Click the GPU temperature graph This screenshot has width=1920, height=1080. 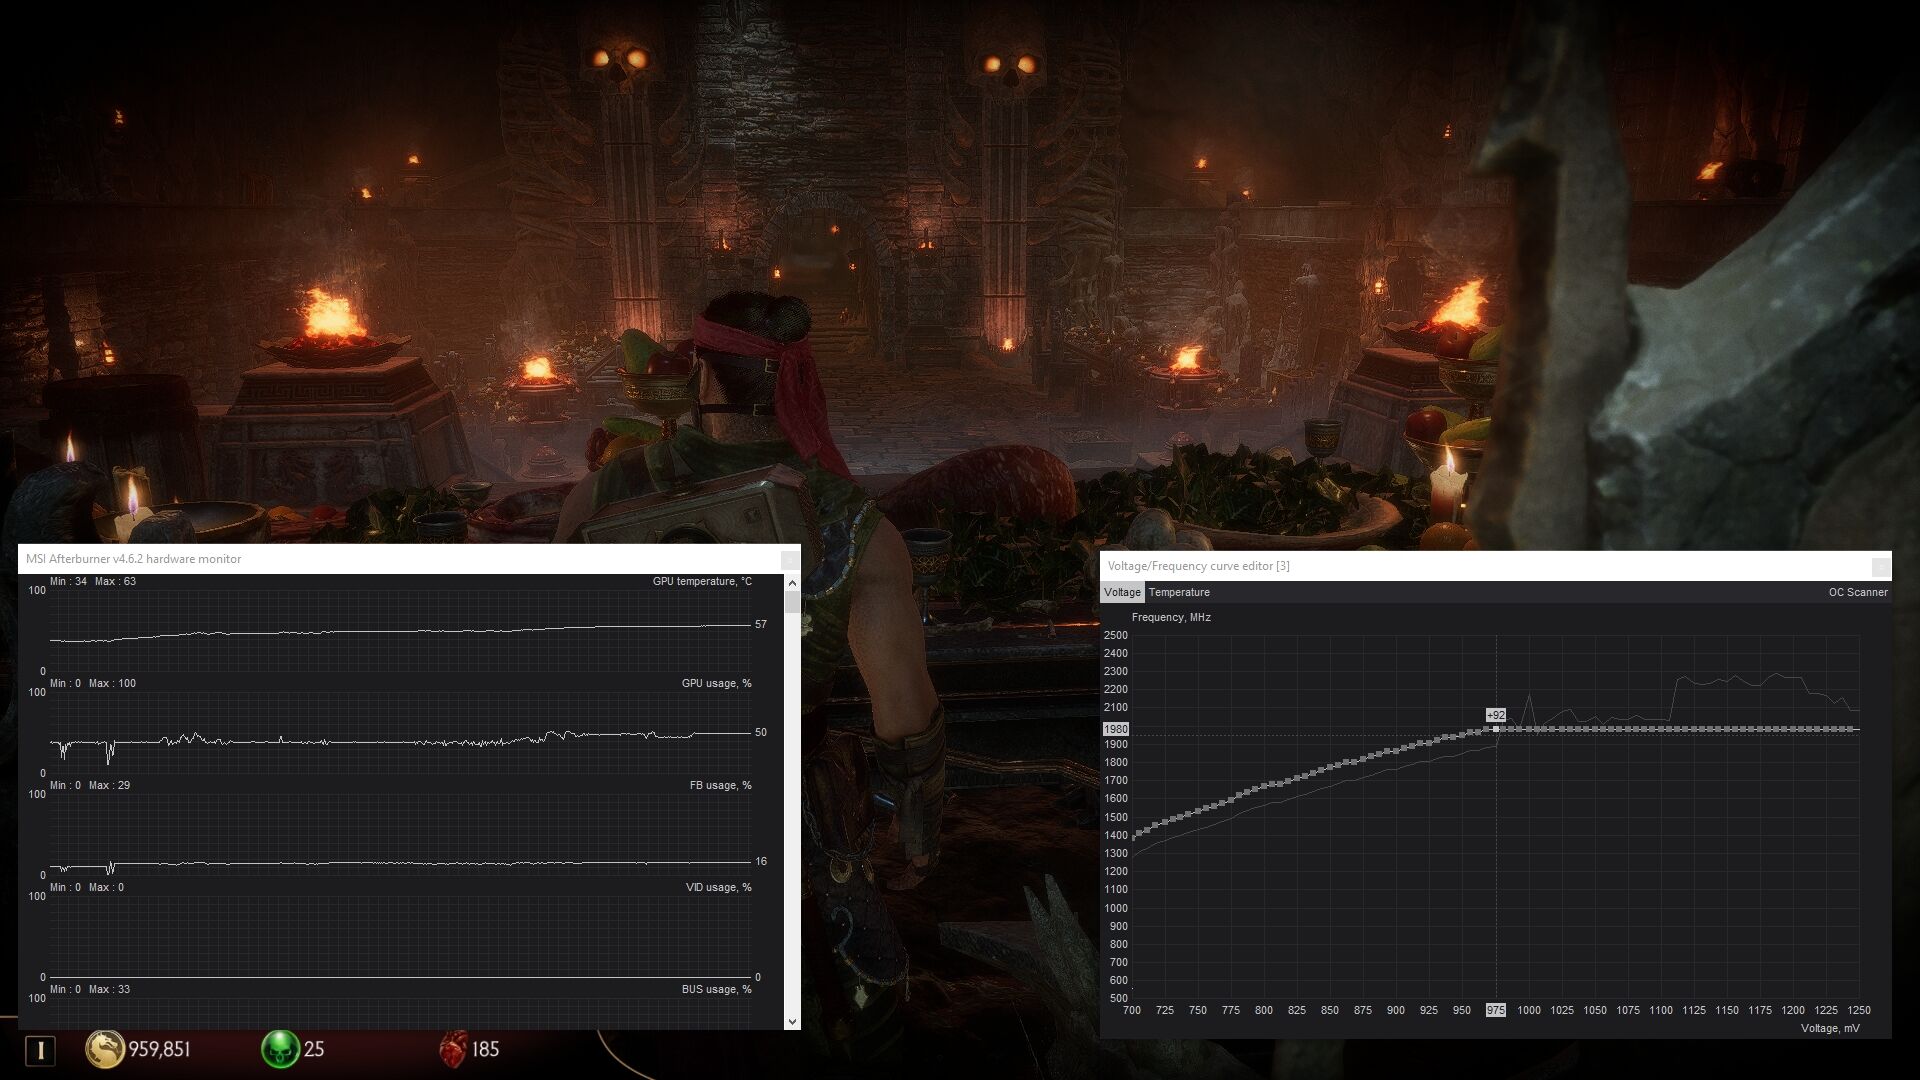[x=400, y=630]
